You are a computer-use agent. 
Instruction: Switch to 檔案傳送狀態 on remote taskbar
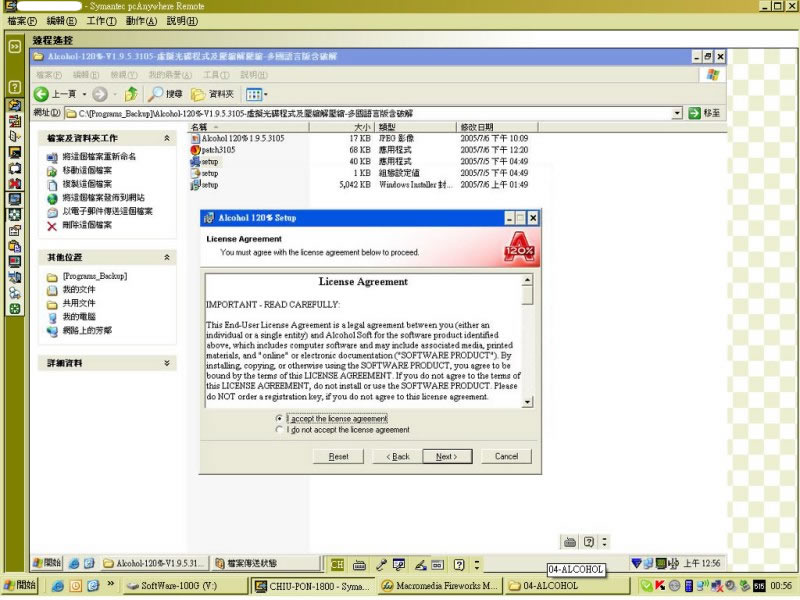coord(264,563)
